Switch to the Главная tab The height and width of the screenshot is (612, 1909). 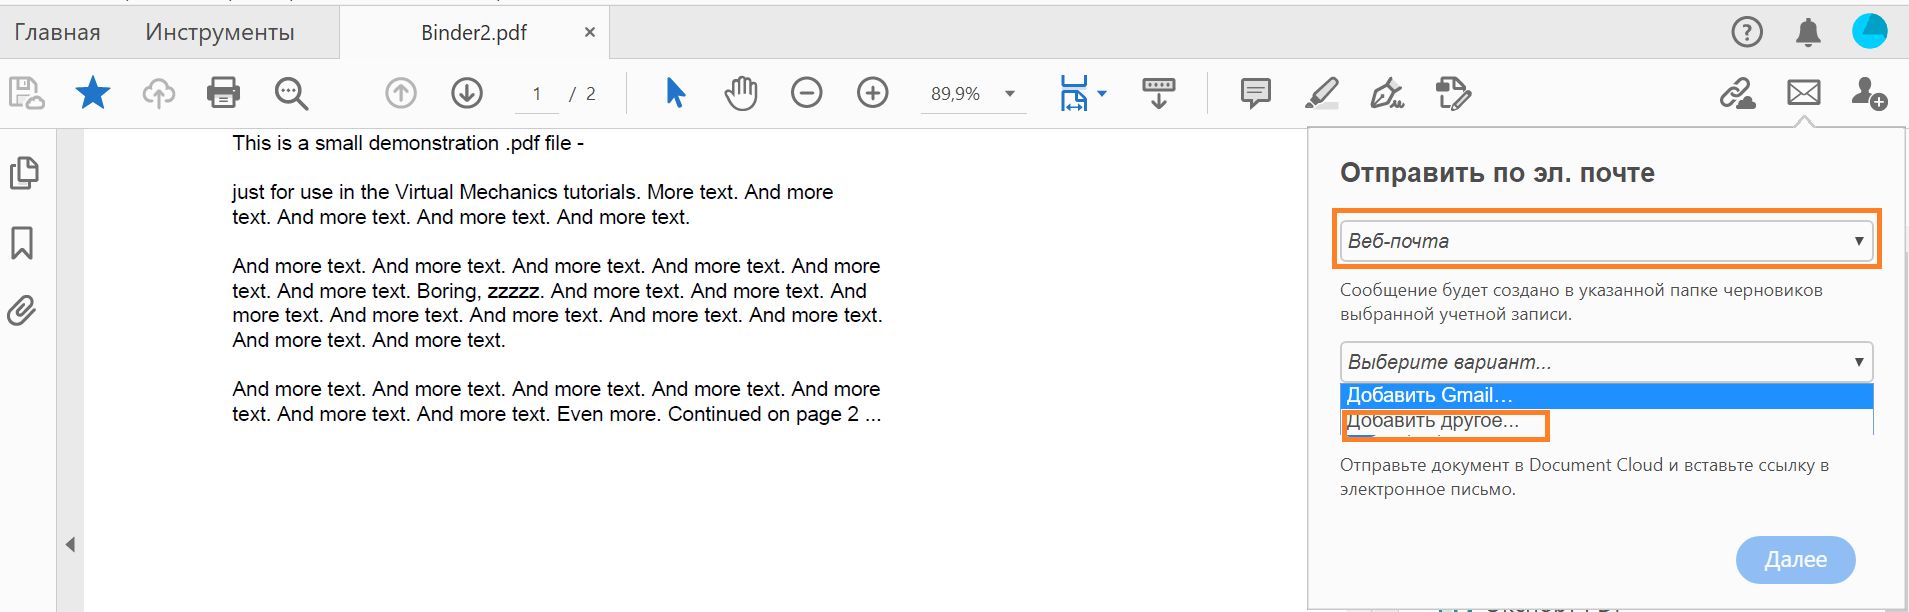(57, 32)
